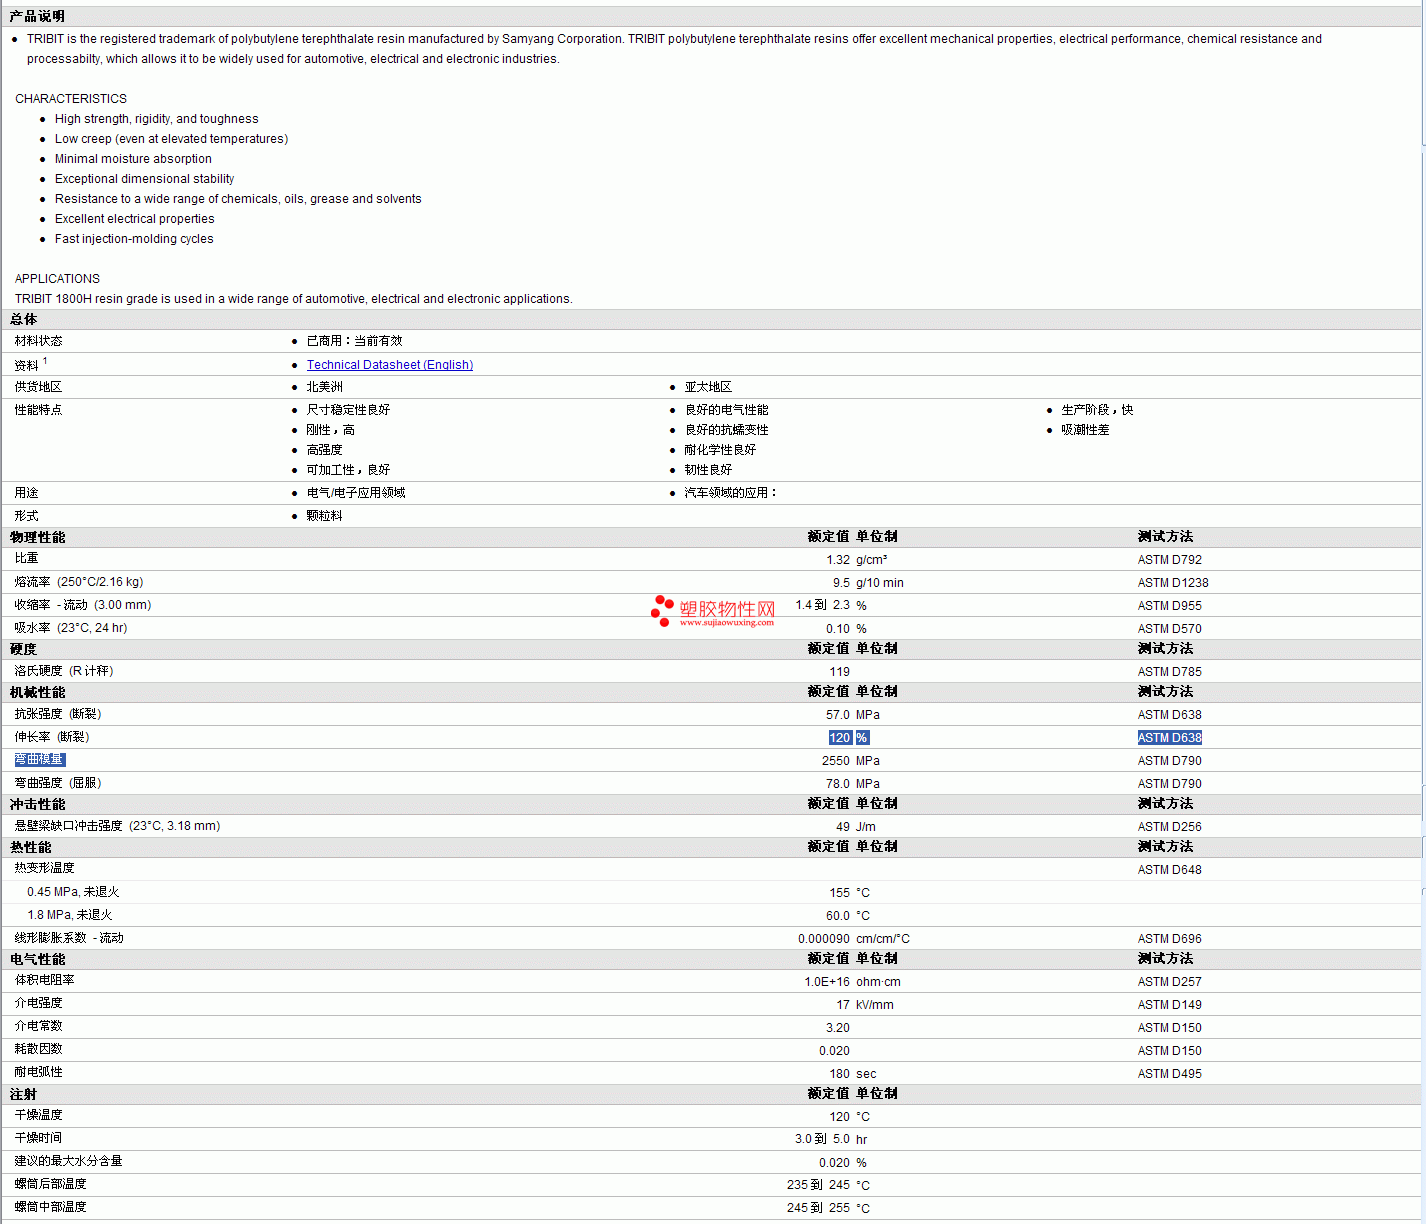Image resolution: width=1426 pixels, height=1224 pixels.
Task: Click the 北美洲 region entry
Action: [325, 387]
